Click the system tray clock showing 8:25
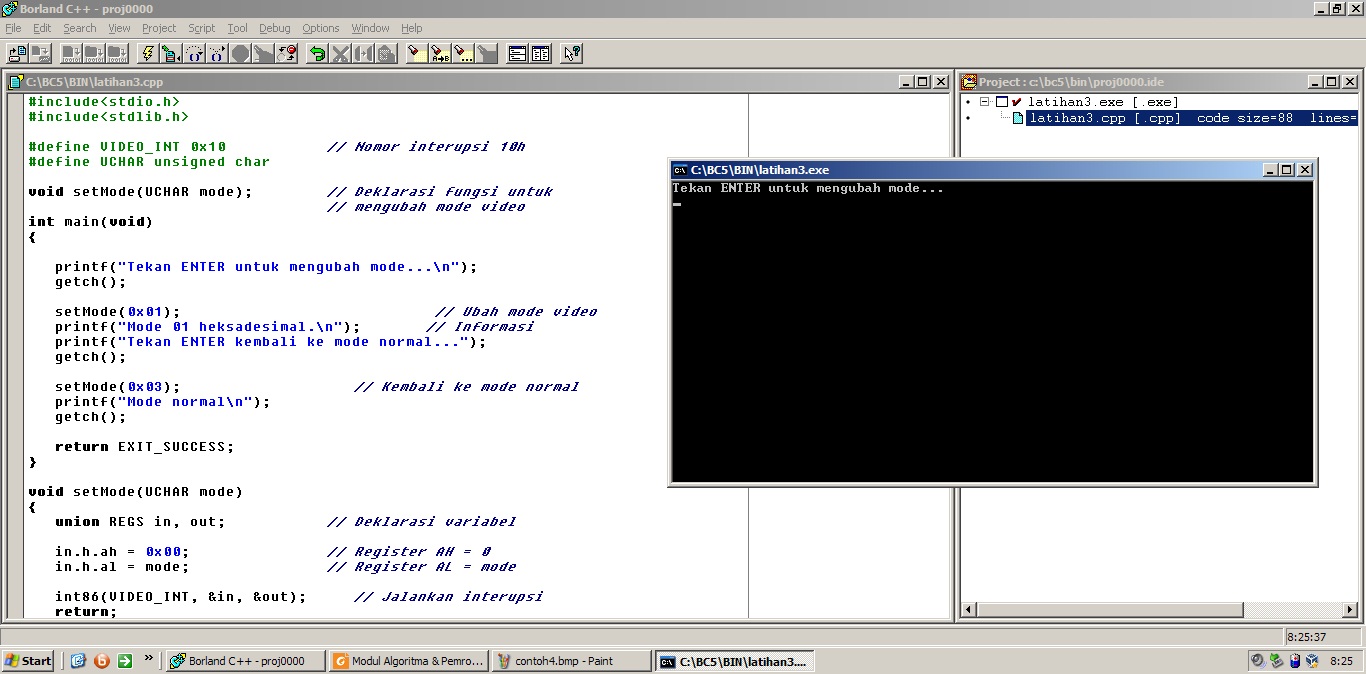The width and height of the screenshot is (1366, 674). [1341, 661]
